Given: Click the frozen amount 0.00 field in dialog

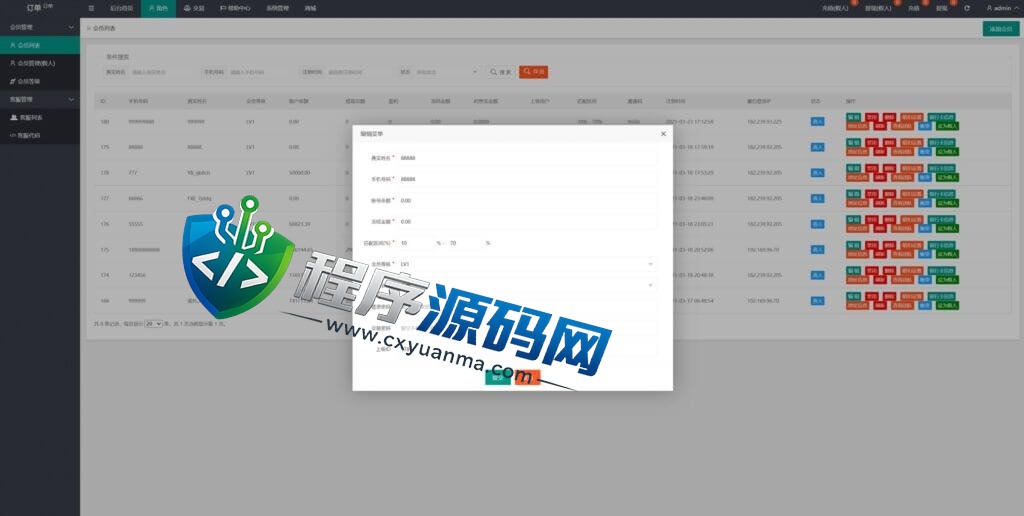Looking at the screenshot, I should (x=526, y=221).
